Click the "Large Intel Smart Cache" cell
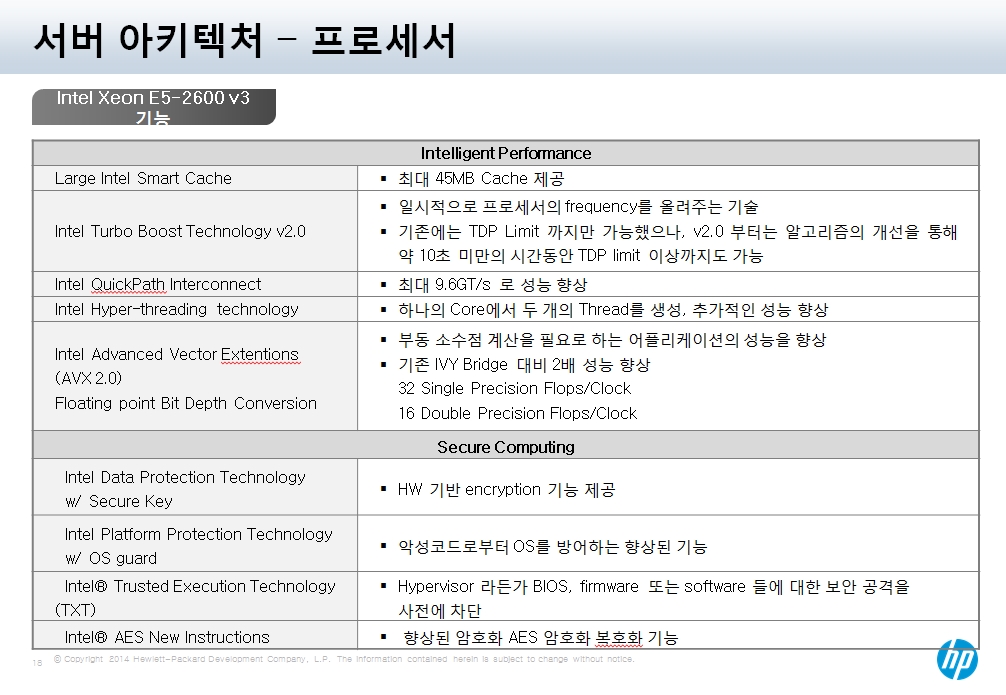The height and width of the screenshot is (695, 1006). point(195,178)
